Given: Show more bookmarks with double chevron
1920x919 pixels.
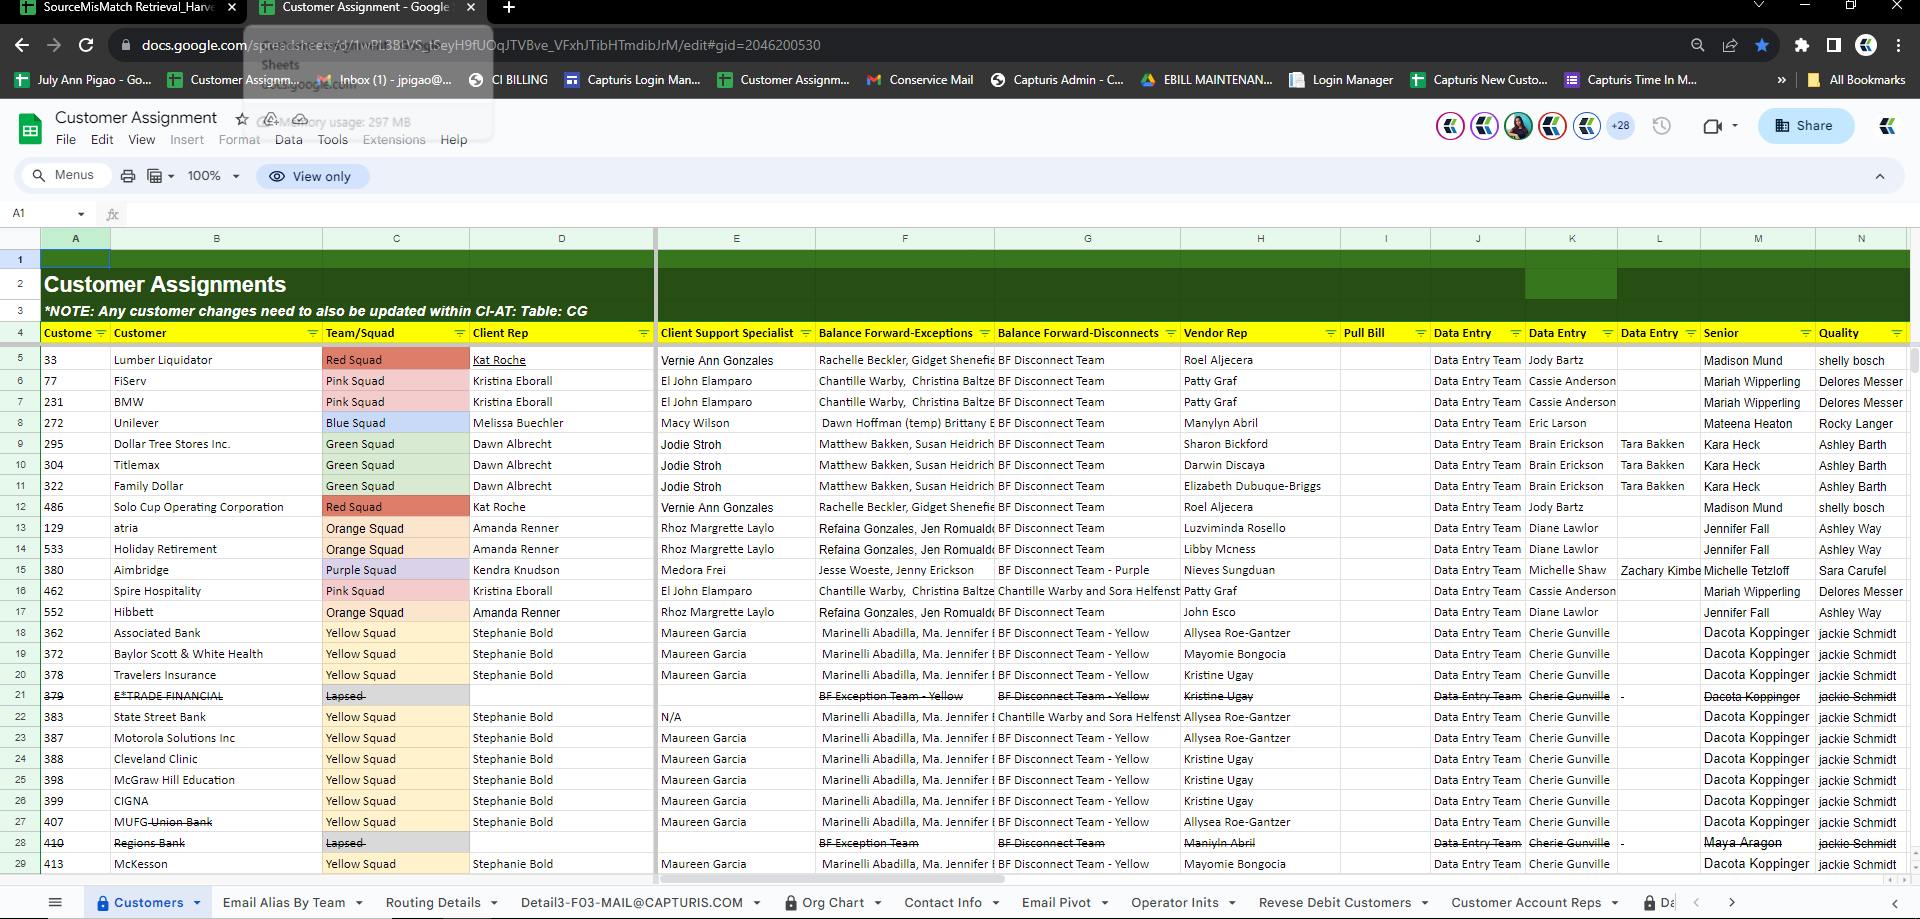Looking at the screenshot, I should pyautogui.click(x=1781, y=80).
